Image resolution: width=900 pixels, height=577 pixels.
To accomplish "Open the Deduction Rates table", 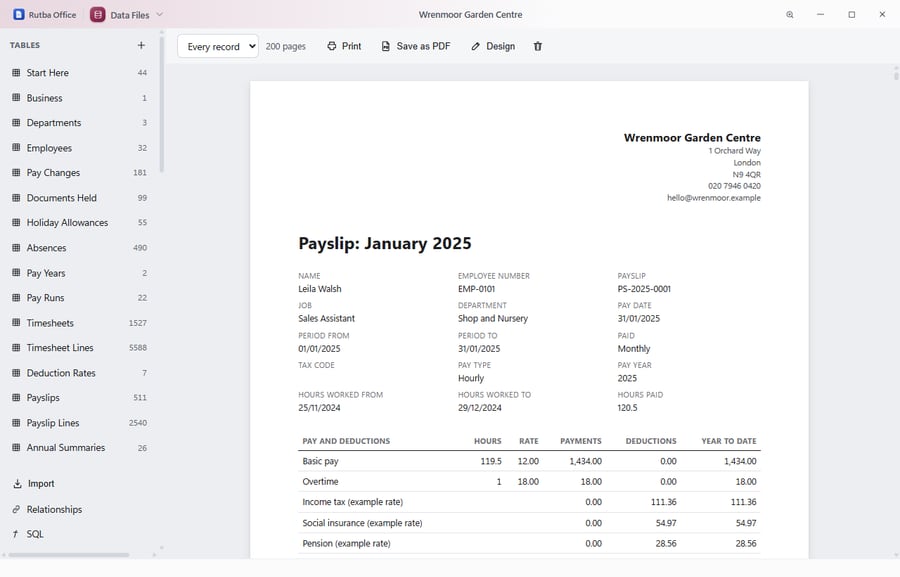I will pyautogui.click(x=79, y=373).
